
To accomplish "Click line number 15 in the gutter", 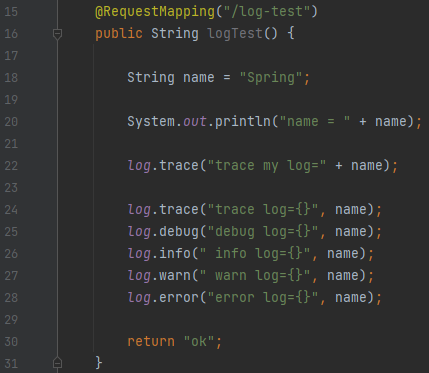I will tap(11, 12).
